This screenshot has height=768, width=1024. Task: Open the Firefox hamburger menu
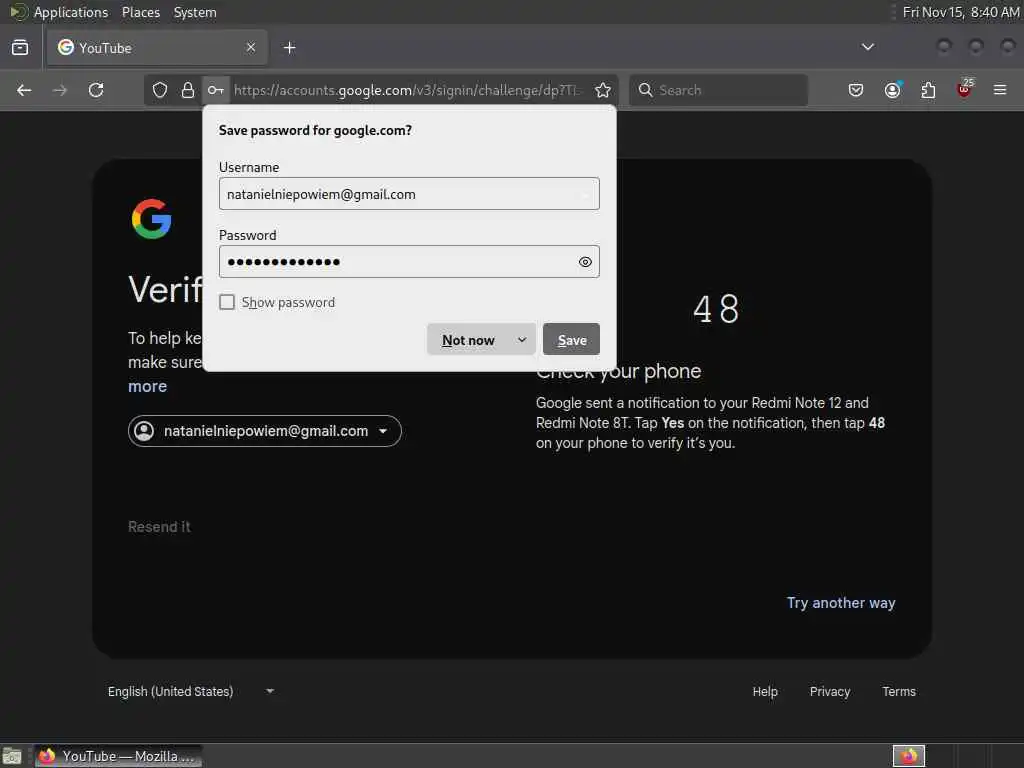[x=1000, y=90]
